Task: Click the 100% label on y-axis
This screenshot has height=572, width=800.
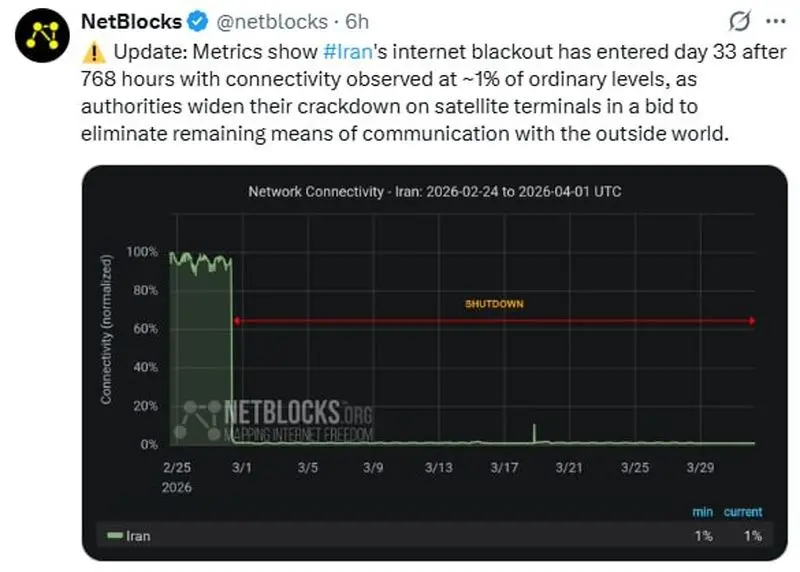Action: point(143,251)
